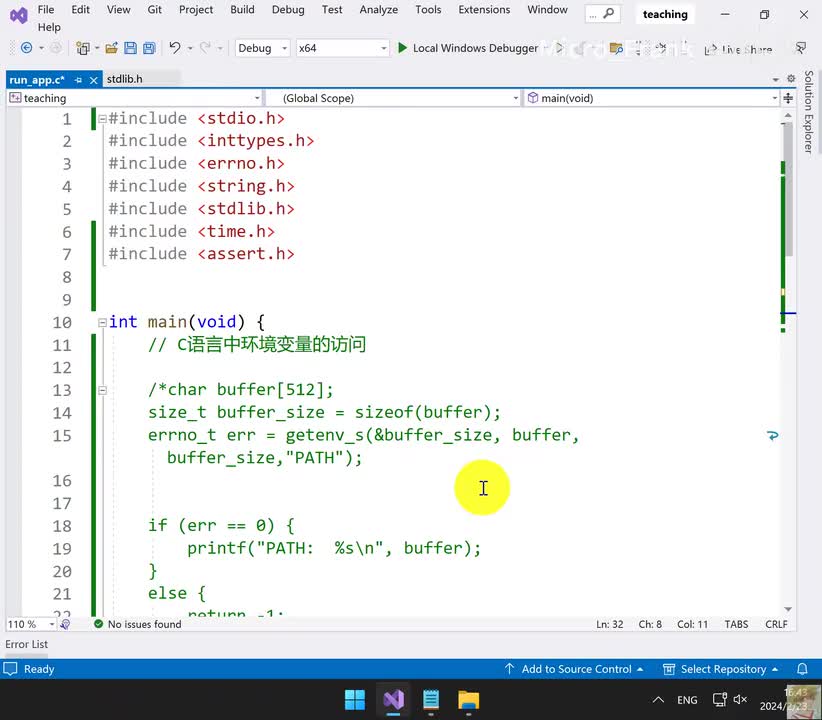
Task: Click Local Windows Debugger button
Action: (468, 48)
